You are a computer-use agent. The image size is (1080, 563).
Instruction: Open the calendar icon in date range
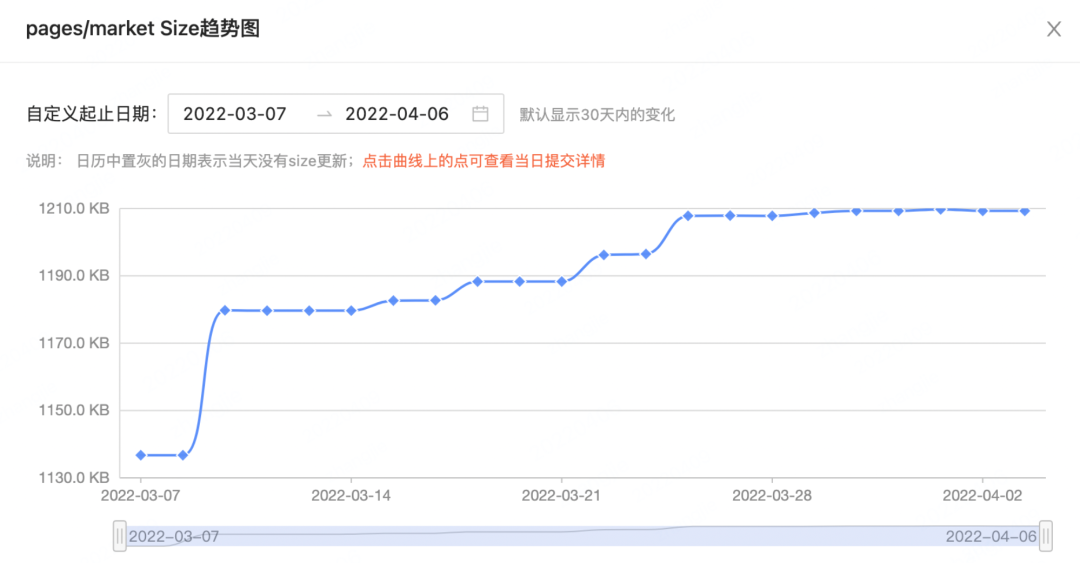[480, 114]
